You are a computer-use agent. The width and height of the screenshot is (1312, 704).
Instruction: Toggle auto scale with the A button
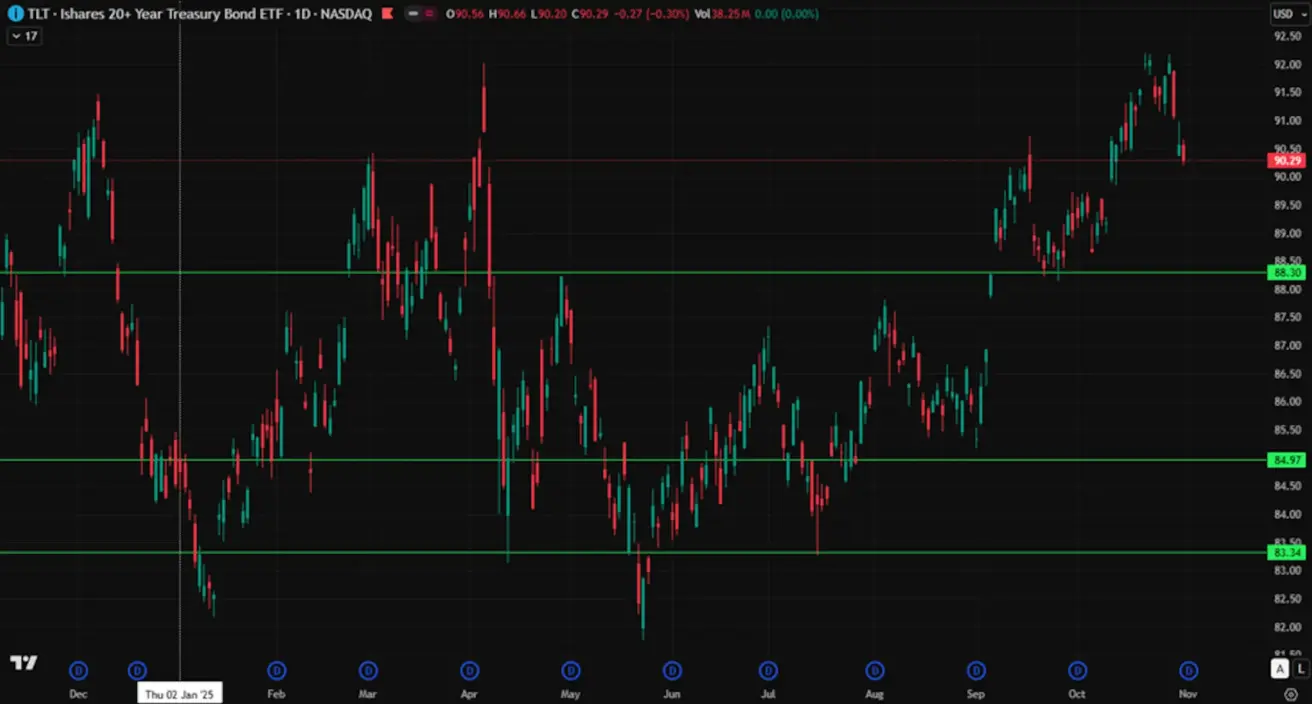coord(1279,669)
